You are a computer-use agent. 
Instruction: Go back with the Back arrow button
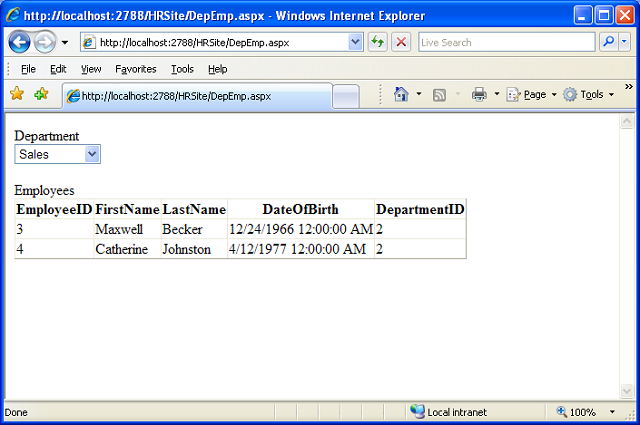19,42
